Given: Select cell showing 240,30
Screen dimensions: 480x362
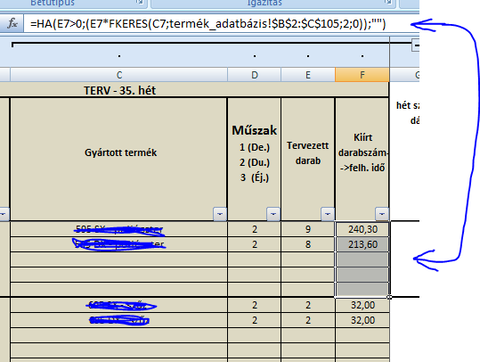Looking at the screenshot, I should click(x=362, y=229).
